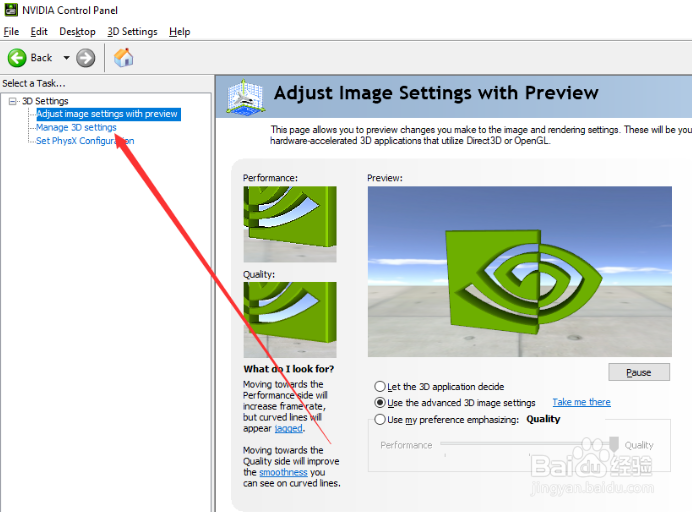The image size is (692, 512).
Task: Open the Desktop menu
Action: coord(77,32)
